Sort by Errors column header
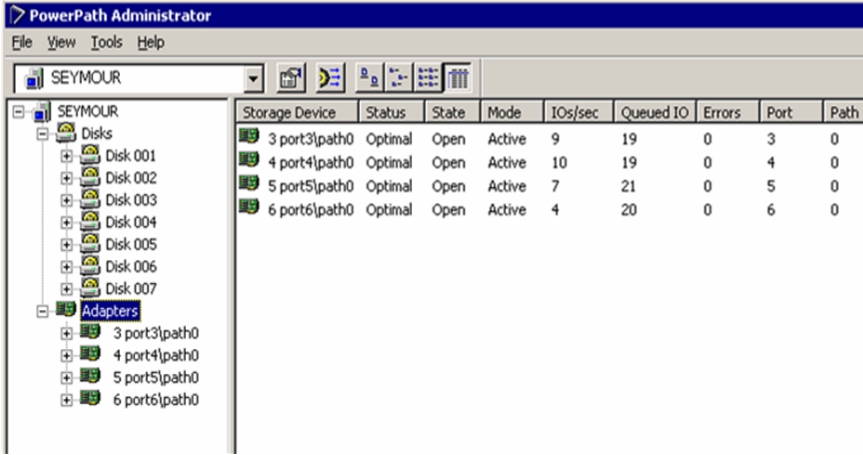 coord(728,112)
